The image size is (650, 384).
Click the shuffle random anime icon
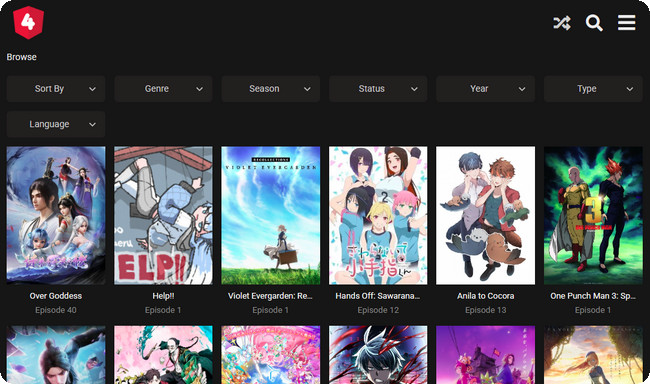tap(562, 23)
